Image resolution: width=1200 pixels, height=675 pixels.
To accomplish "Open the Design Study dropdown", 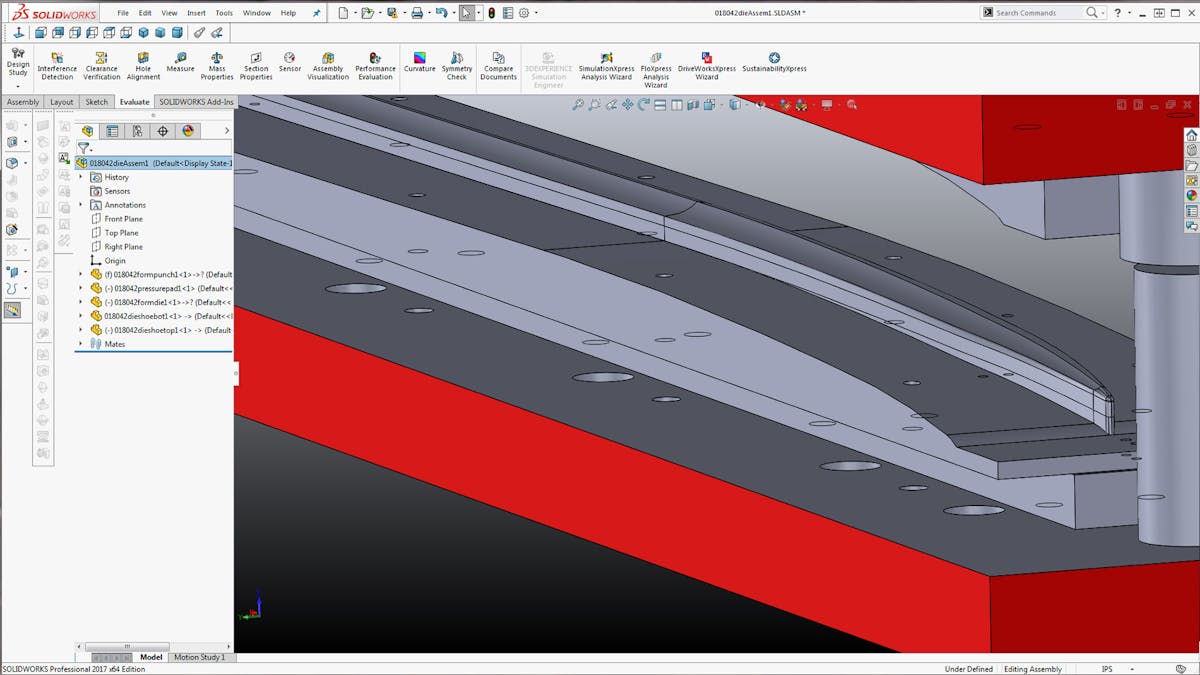I will point(18,86).
